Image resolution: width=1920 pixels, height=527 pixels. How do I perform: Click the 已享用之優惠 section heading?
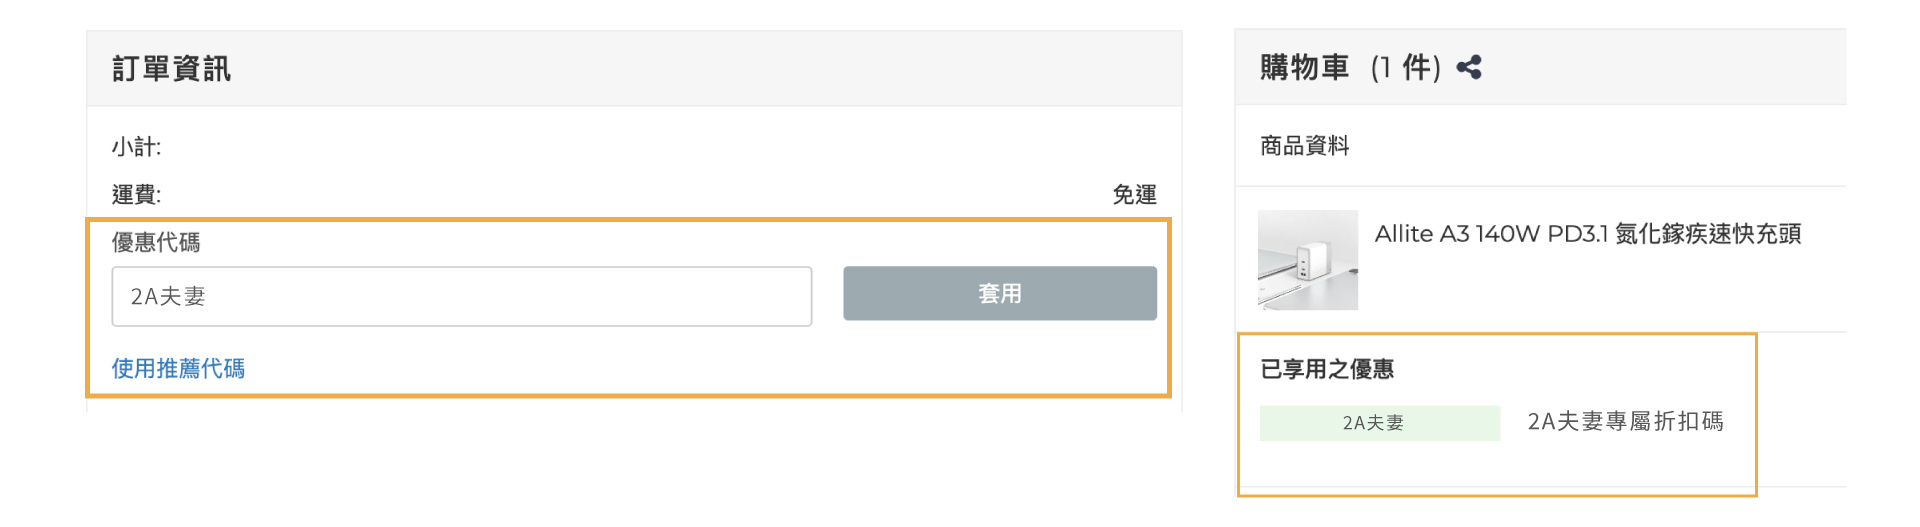point(1326,370)
